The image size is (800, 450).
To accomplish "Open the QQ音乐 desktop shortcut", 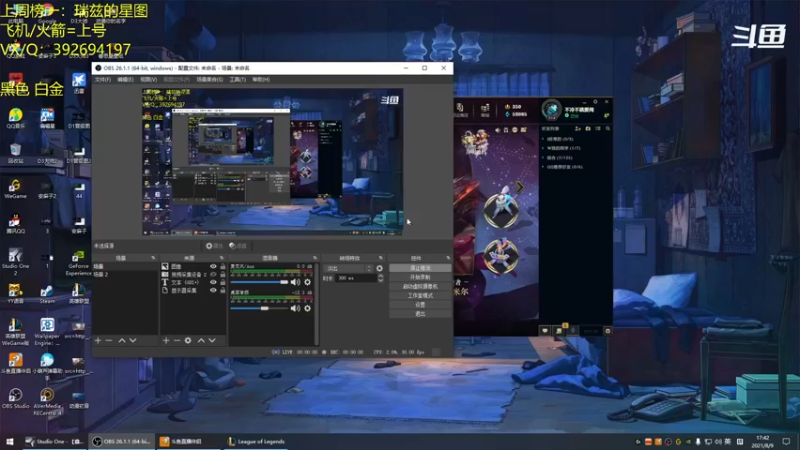I will [x=15, y=118].
